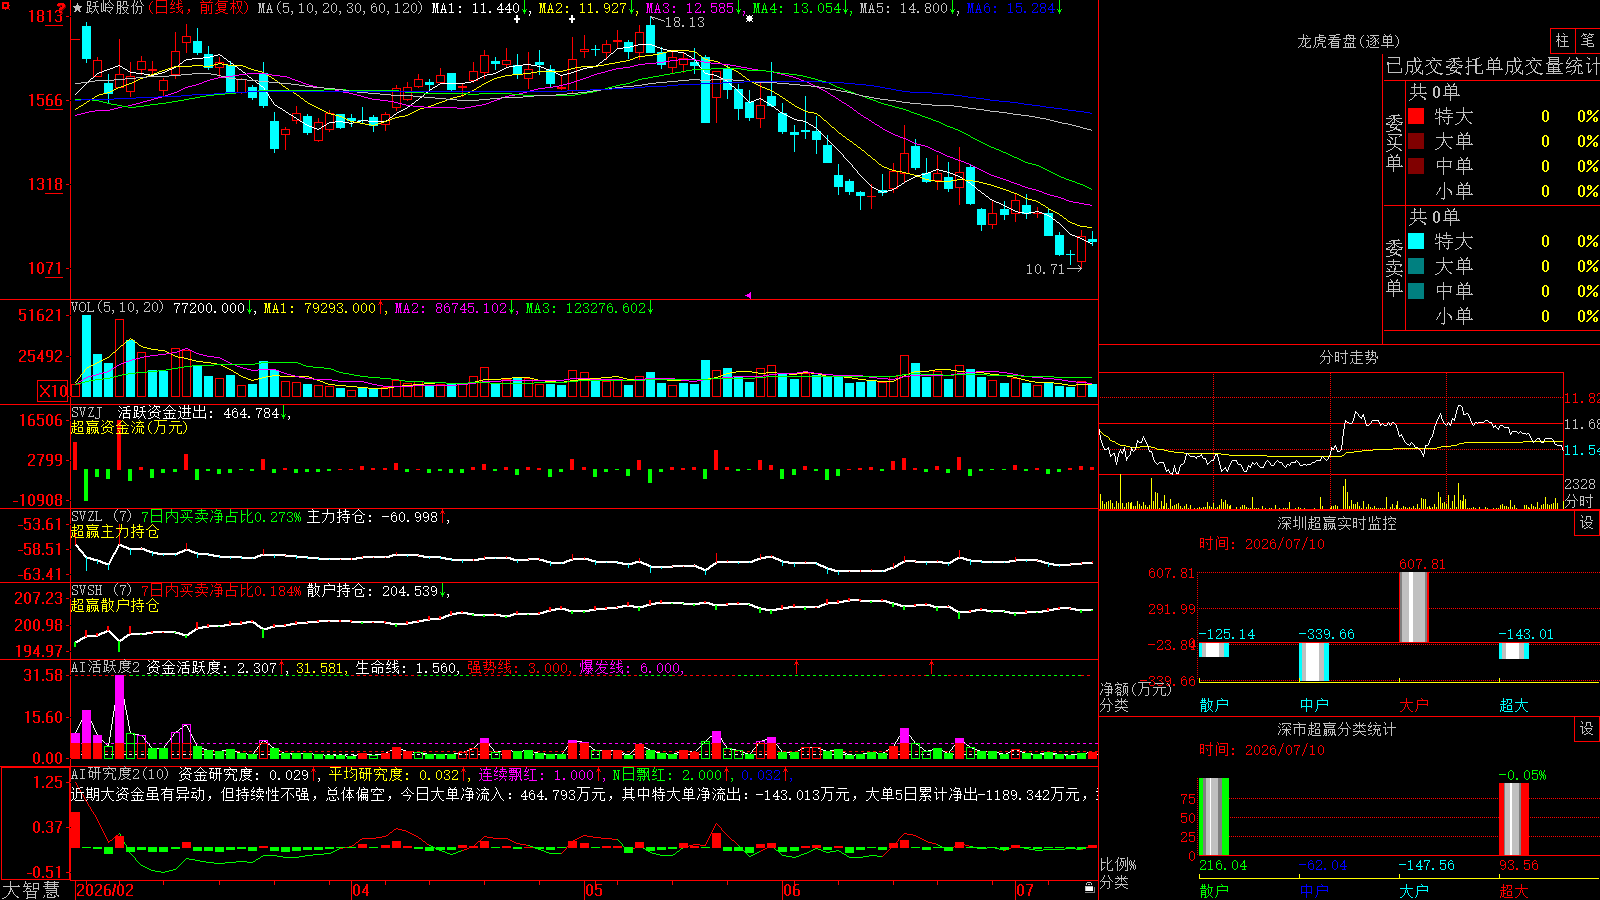Click the 大智慧 logo text
Image resolution: width=1600 pixels, height=900 pixels.
click(x=31, y=890)
